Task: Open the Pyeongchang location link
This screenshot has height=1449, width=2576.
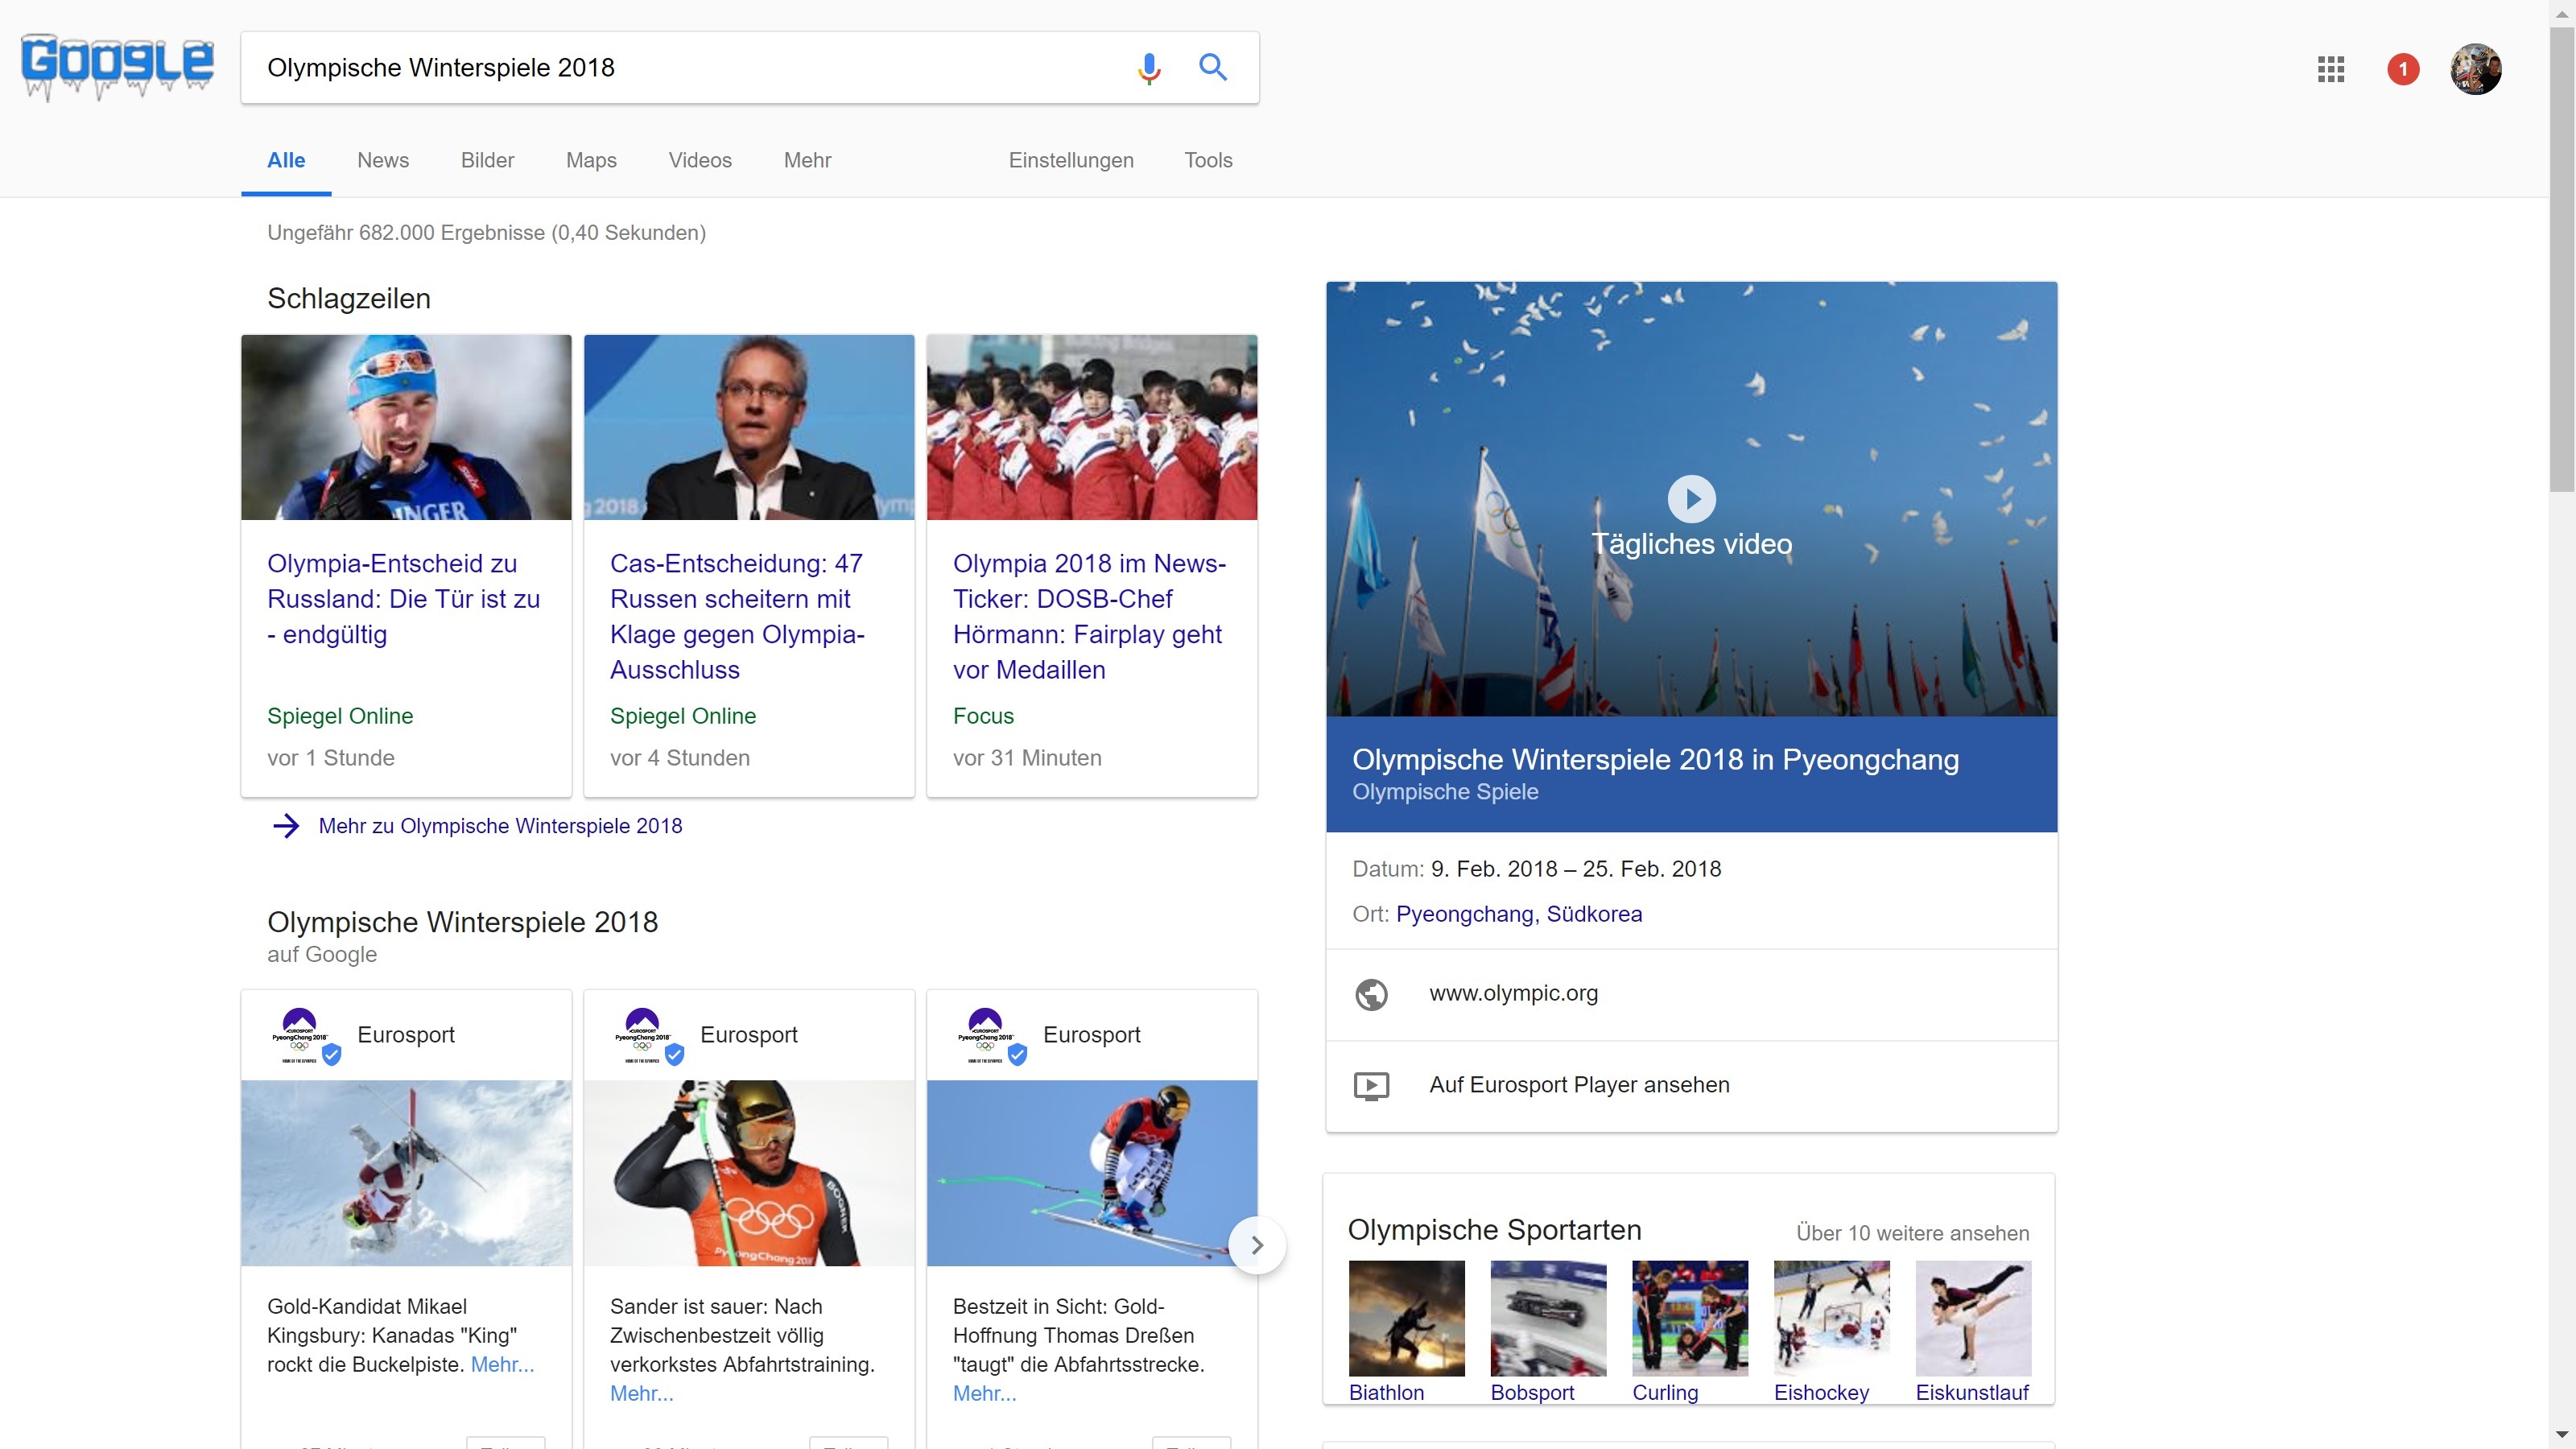Action: point(1464,914)
